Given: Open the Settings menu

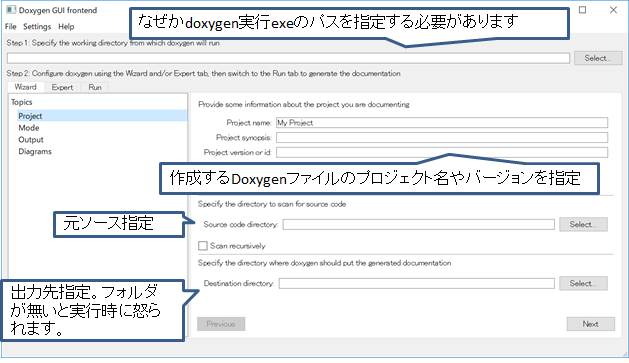Looking at the screenshot, I should coord(37,26).
